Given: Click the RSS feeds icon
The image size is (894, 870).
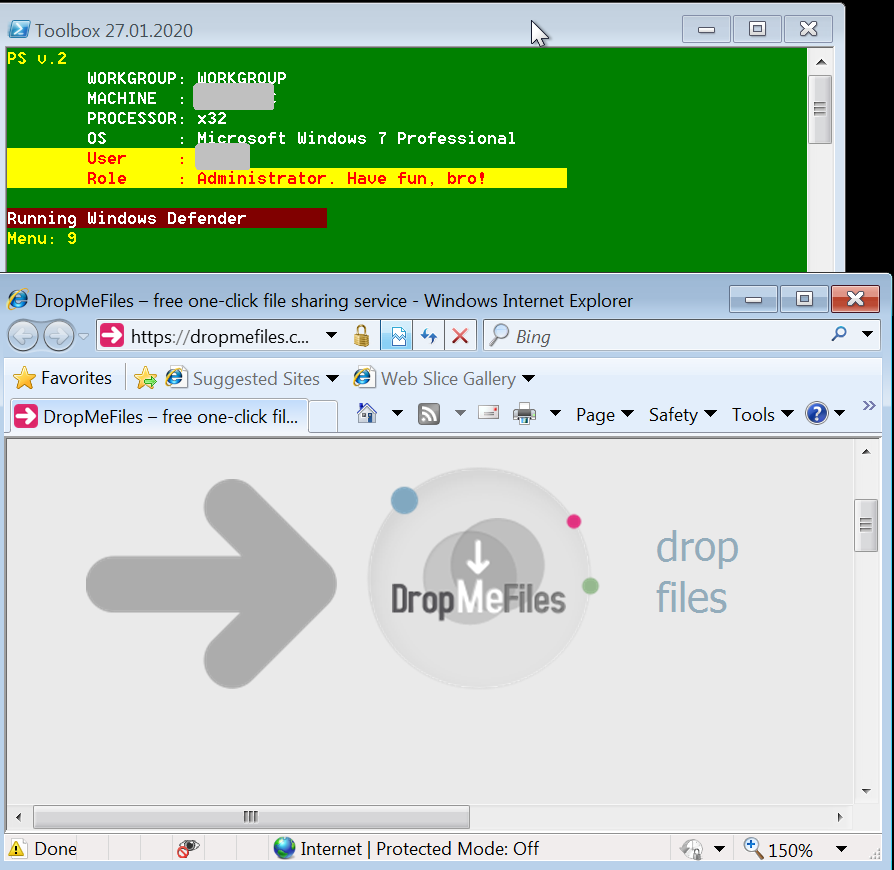Looking at the screenshot, I should (429, 414).
